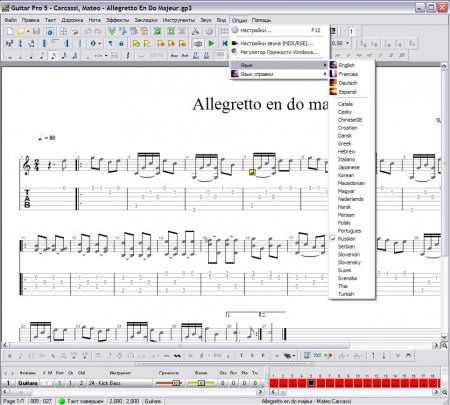Click the Redo arrow icon in the toolbar
450x405 pixels.
tap(98, 31)
